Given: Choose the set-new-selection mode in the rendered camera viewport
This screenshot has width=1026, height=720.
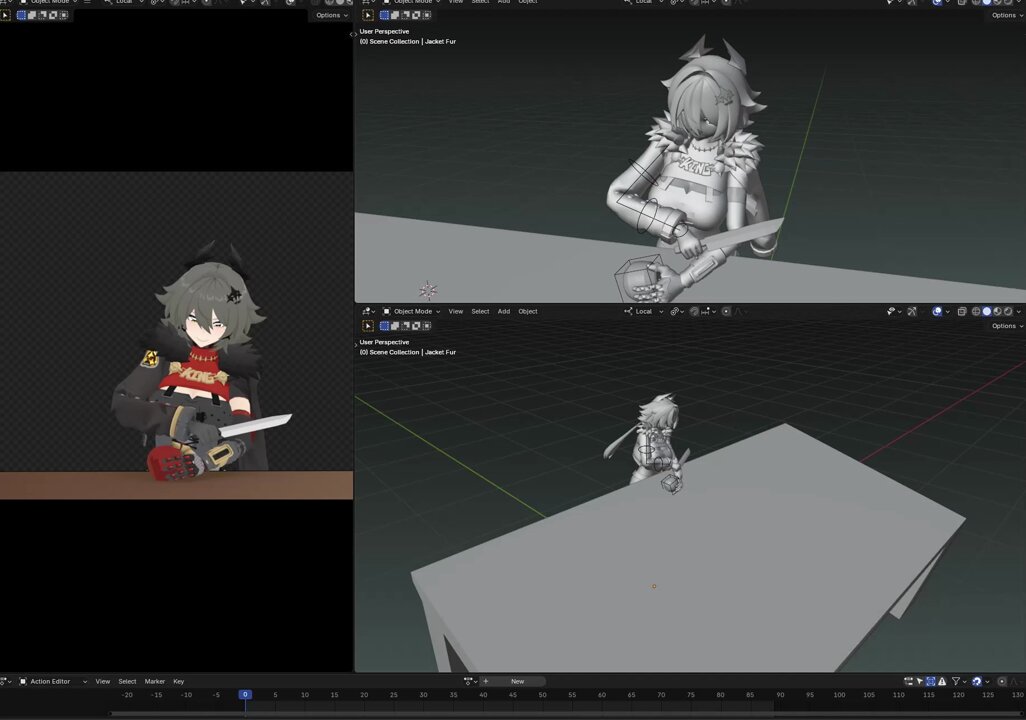Looking at the screenshot, I should (22, 15).
